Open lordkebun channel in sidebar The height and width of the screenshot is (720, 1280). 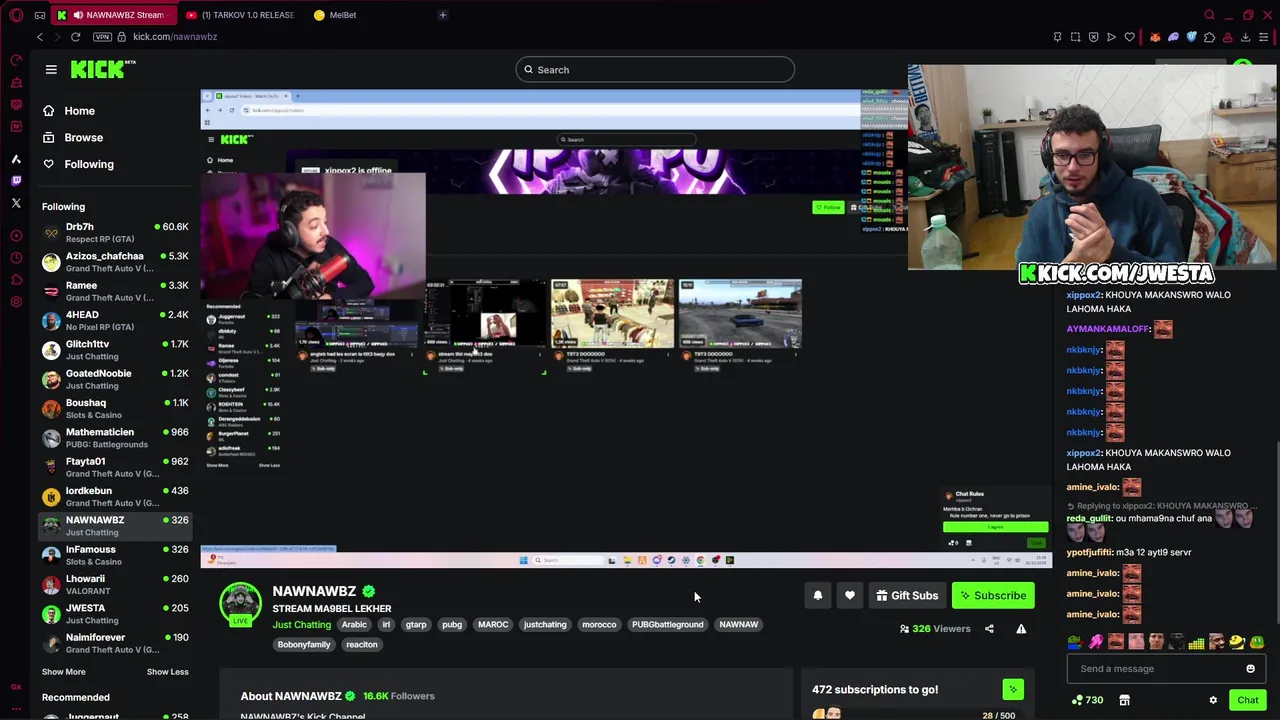[x=115, y=497]
